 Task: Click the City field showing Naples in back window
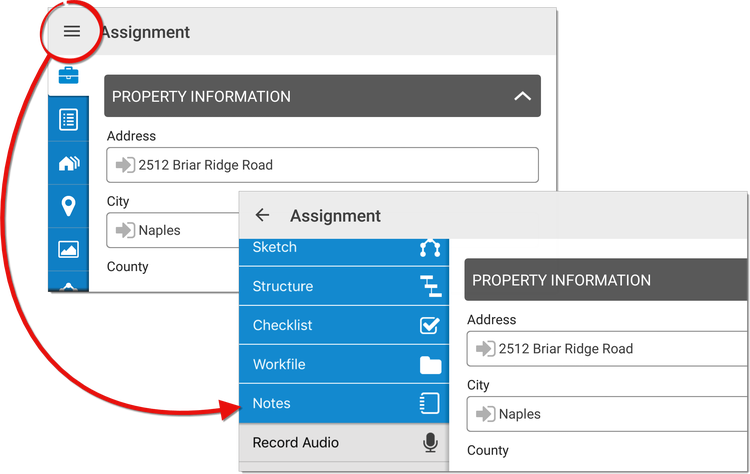173,230
